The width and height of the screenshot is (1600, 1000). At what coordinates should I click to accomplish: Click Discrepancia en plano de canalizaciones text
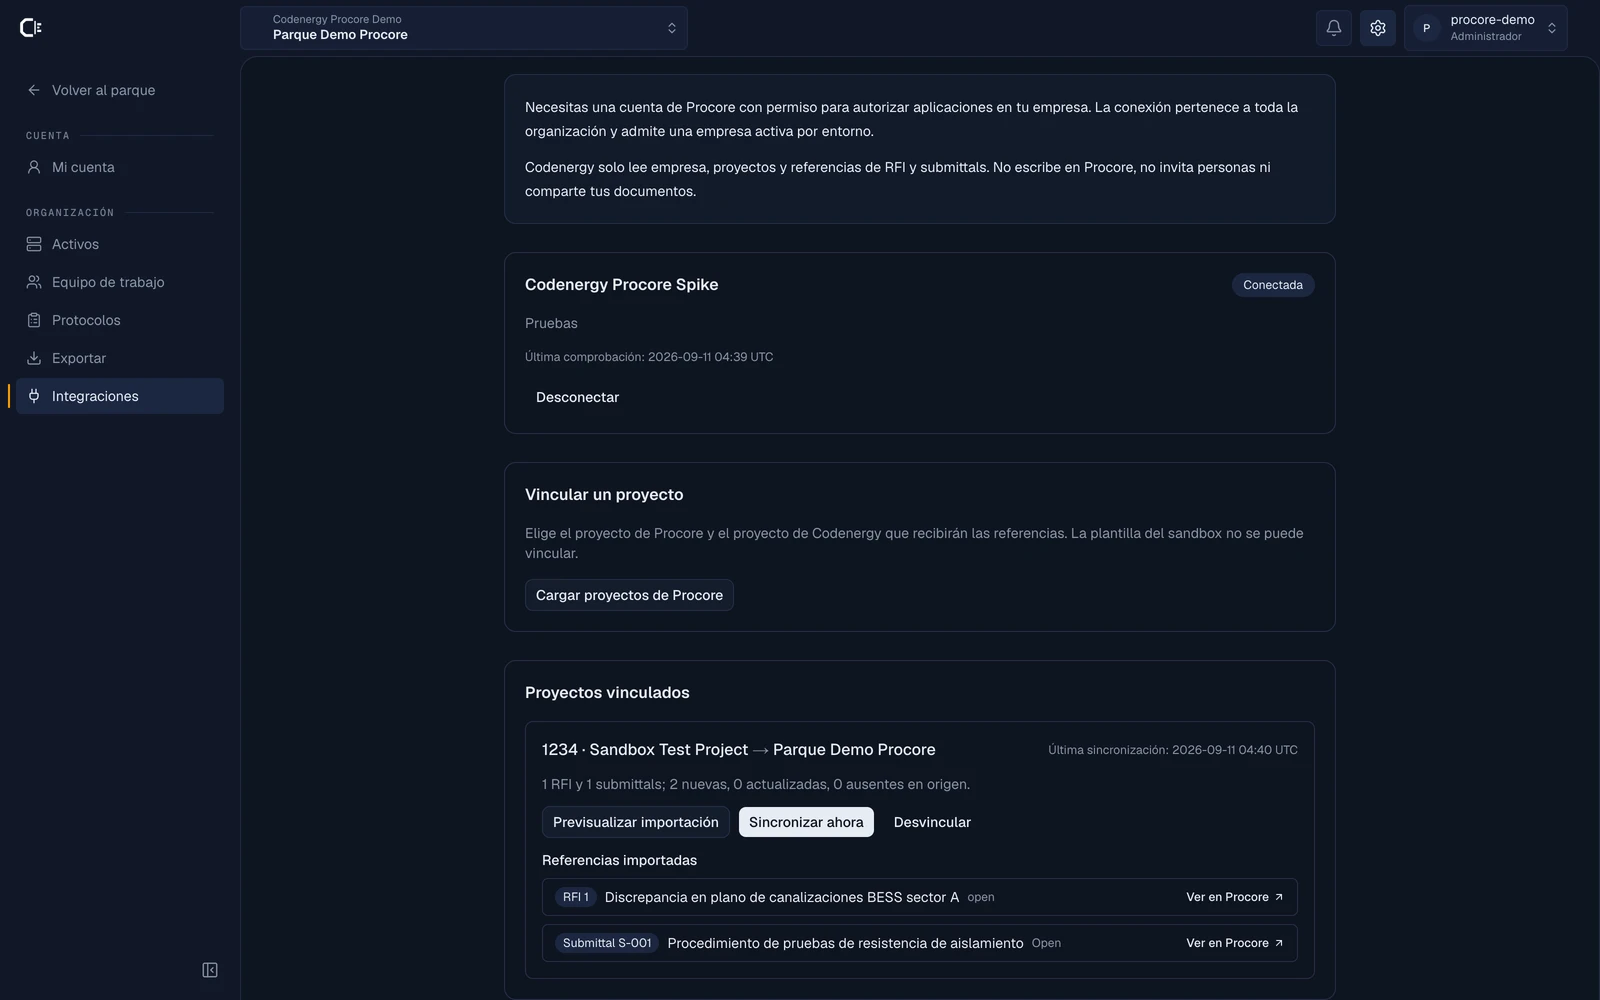coord(782,897)
